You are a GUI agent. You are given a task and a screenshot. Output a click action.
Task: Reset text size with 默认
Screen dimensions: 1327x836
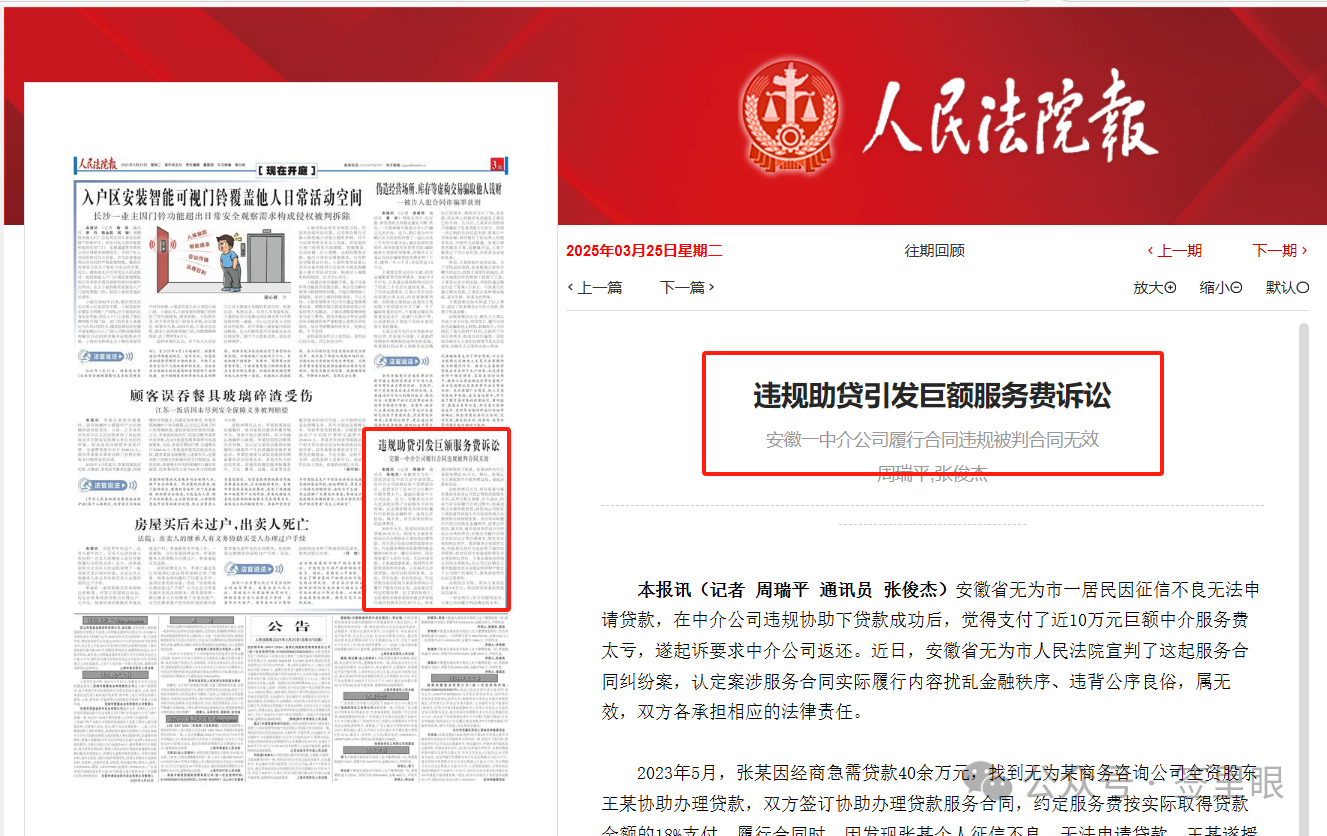1287,287
